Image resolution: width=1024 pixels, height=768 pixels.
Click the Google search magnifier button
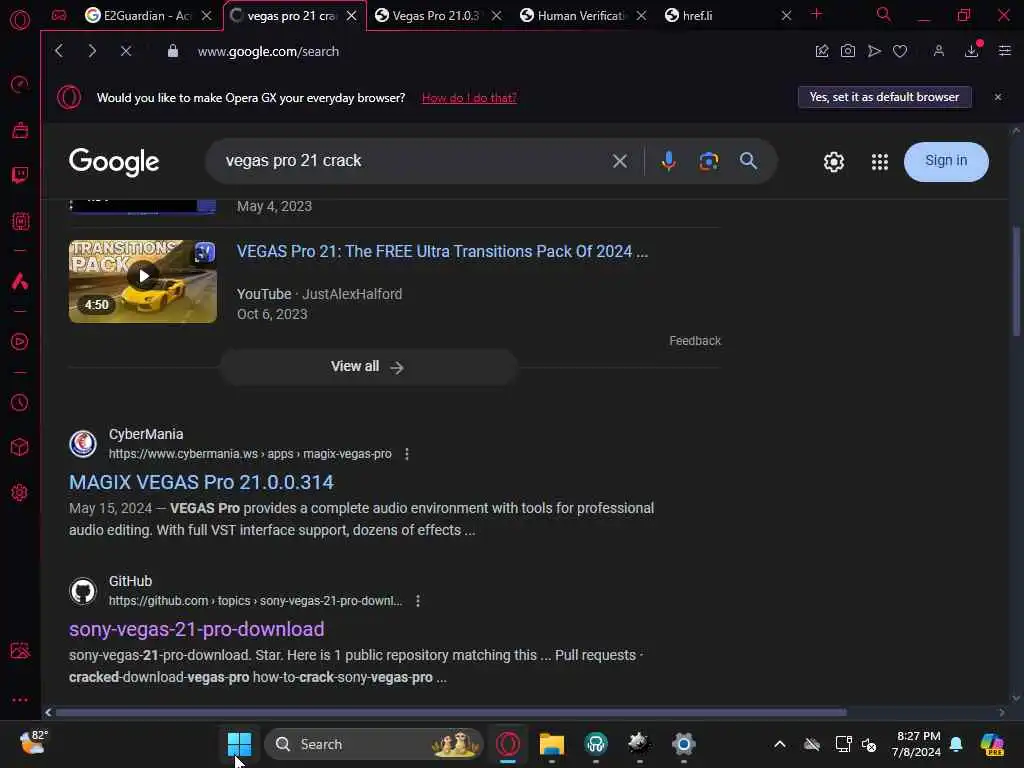[748, 161]
